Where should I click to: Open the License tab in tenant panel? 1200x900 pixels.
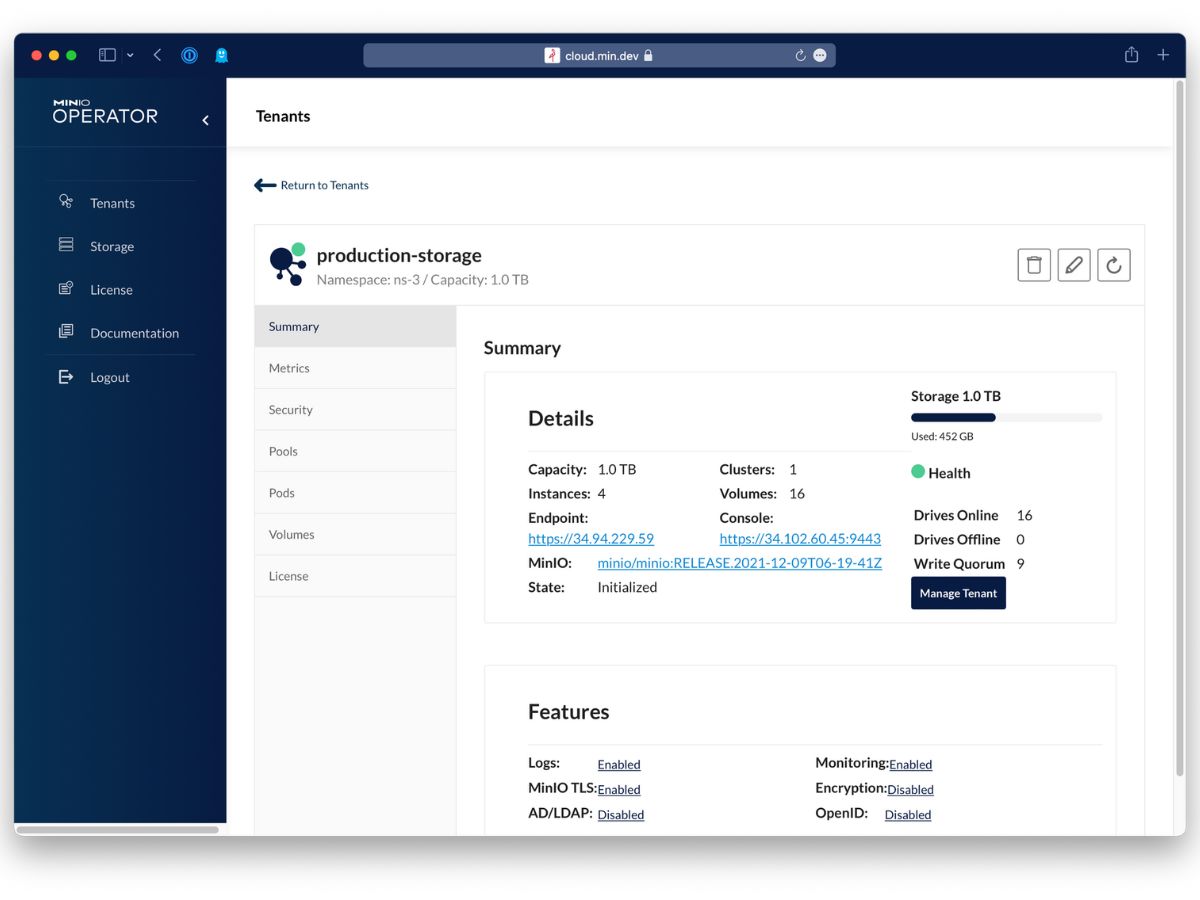pos(355,576)
